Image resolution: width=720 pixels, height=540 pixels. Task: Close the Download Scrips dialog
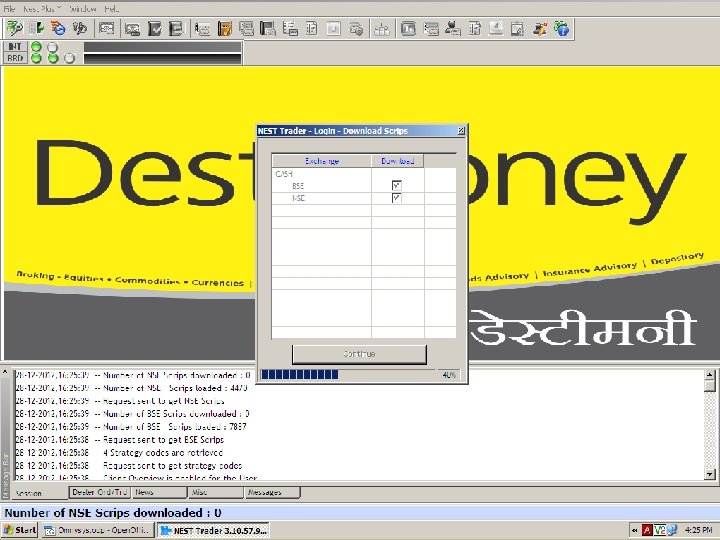461,131
